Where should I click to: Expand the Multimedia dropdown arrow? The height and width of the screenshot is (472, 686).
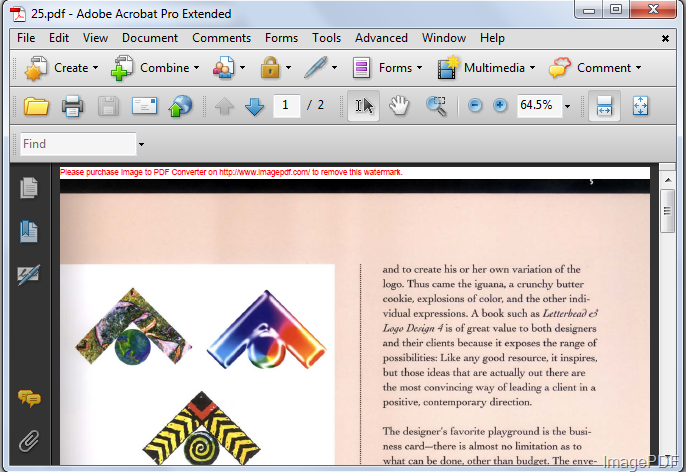[532, 68]
